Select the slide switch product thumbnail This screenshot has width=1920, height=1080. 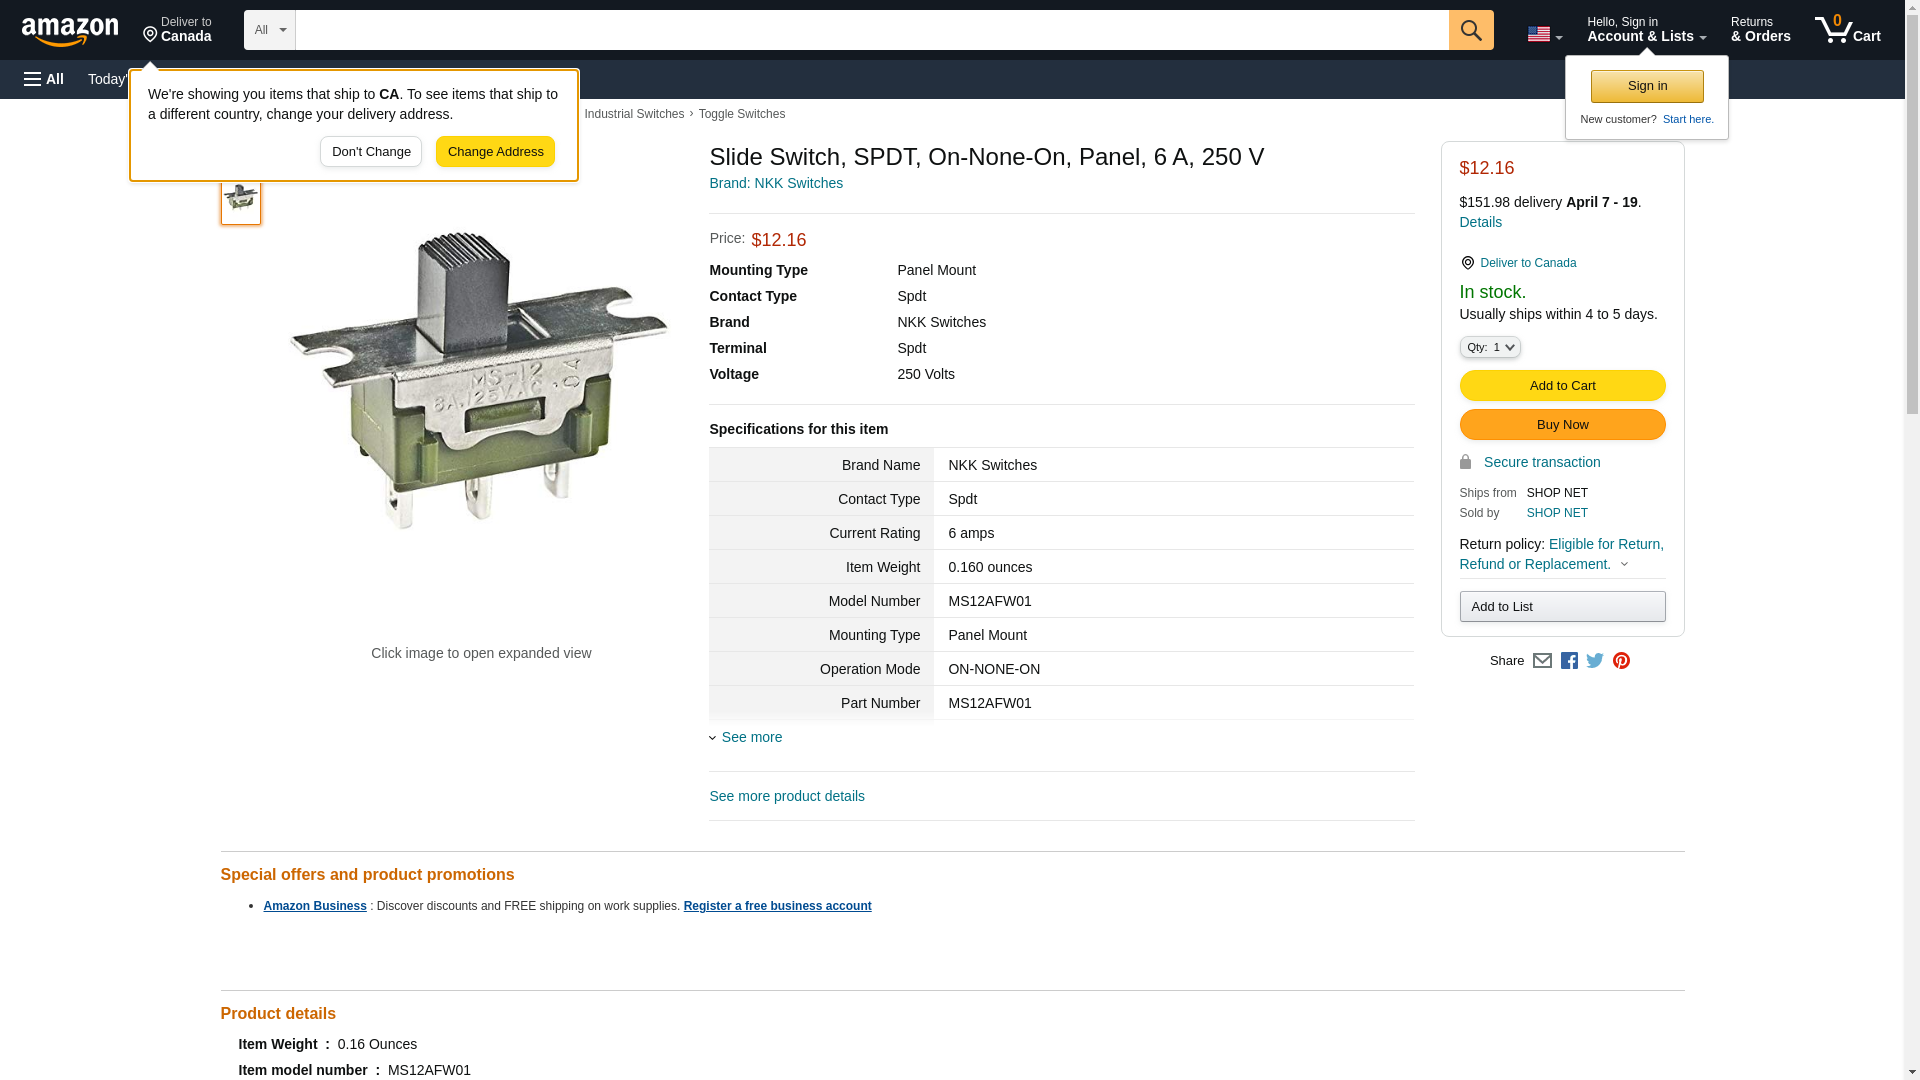point(241,199)
